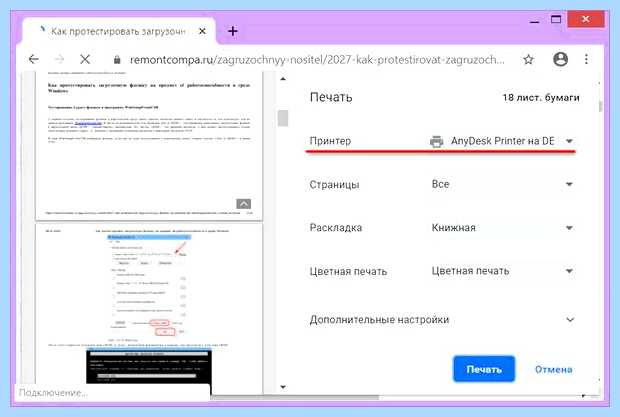Screen dimensions: 620x417
Task: Click the print settings panel scrollbar
Action: coord(601,106)
